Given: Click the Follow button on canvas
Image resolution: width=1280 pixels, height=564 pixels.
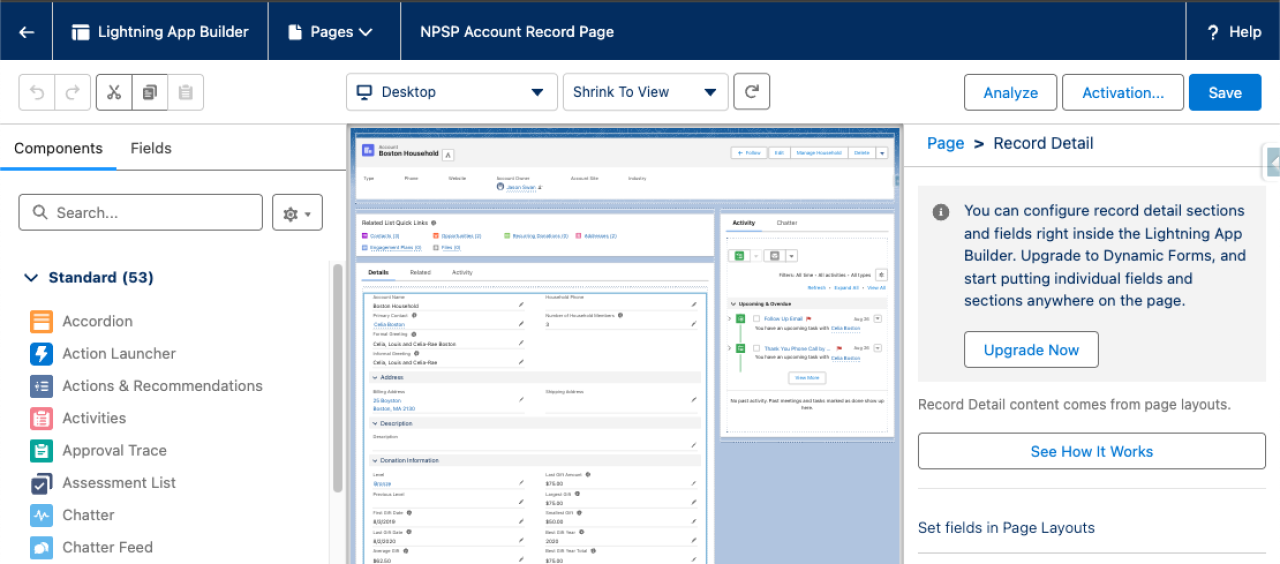Looking at the screenshot, I should click(x=747, y=153).
